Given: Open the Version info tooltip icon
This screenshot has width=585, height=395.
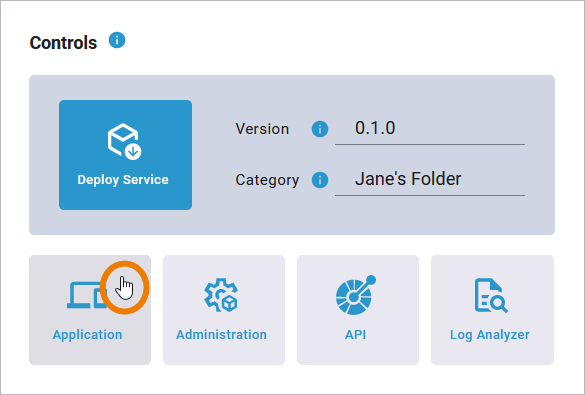Looking at the screenshot, I should click(x=320, y=129).
